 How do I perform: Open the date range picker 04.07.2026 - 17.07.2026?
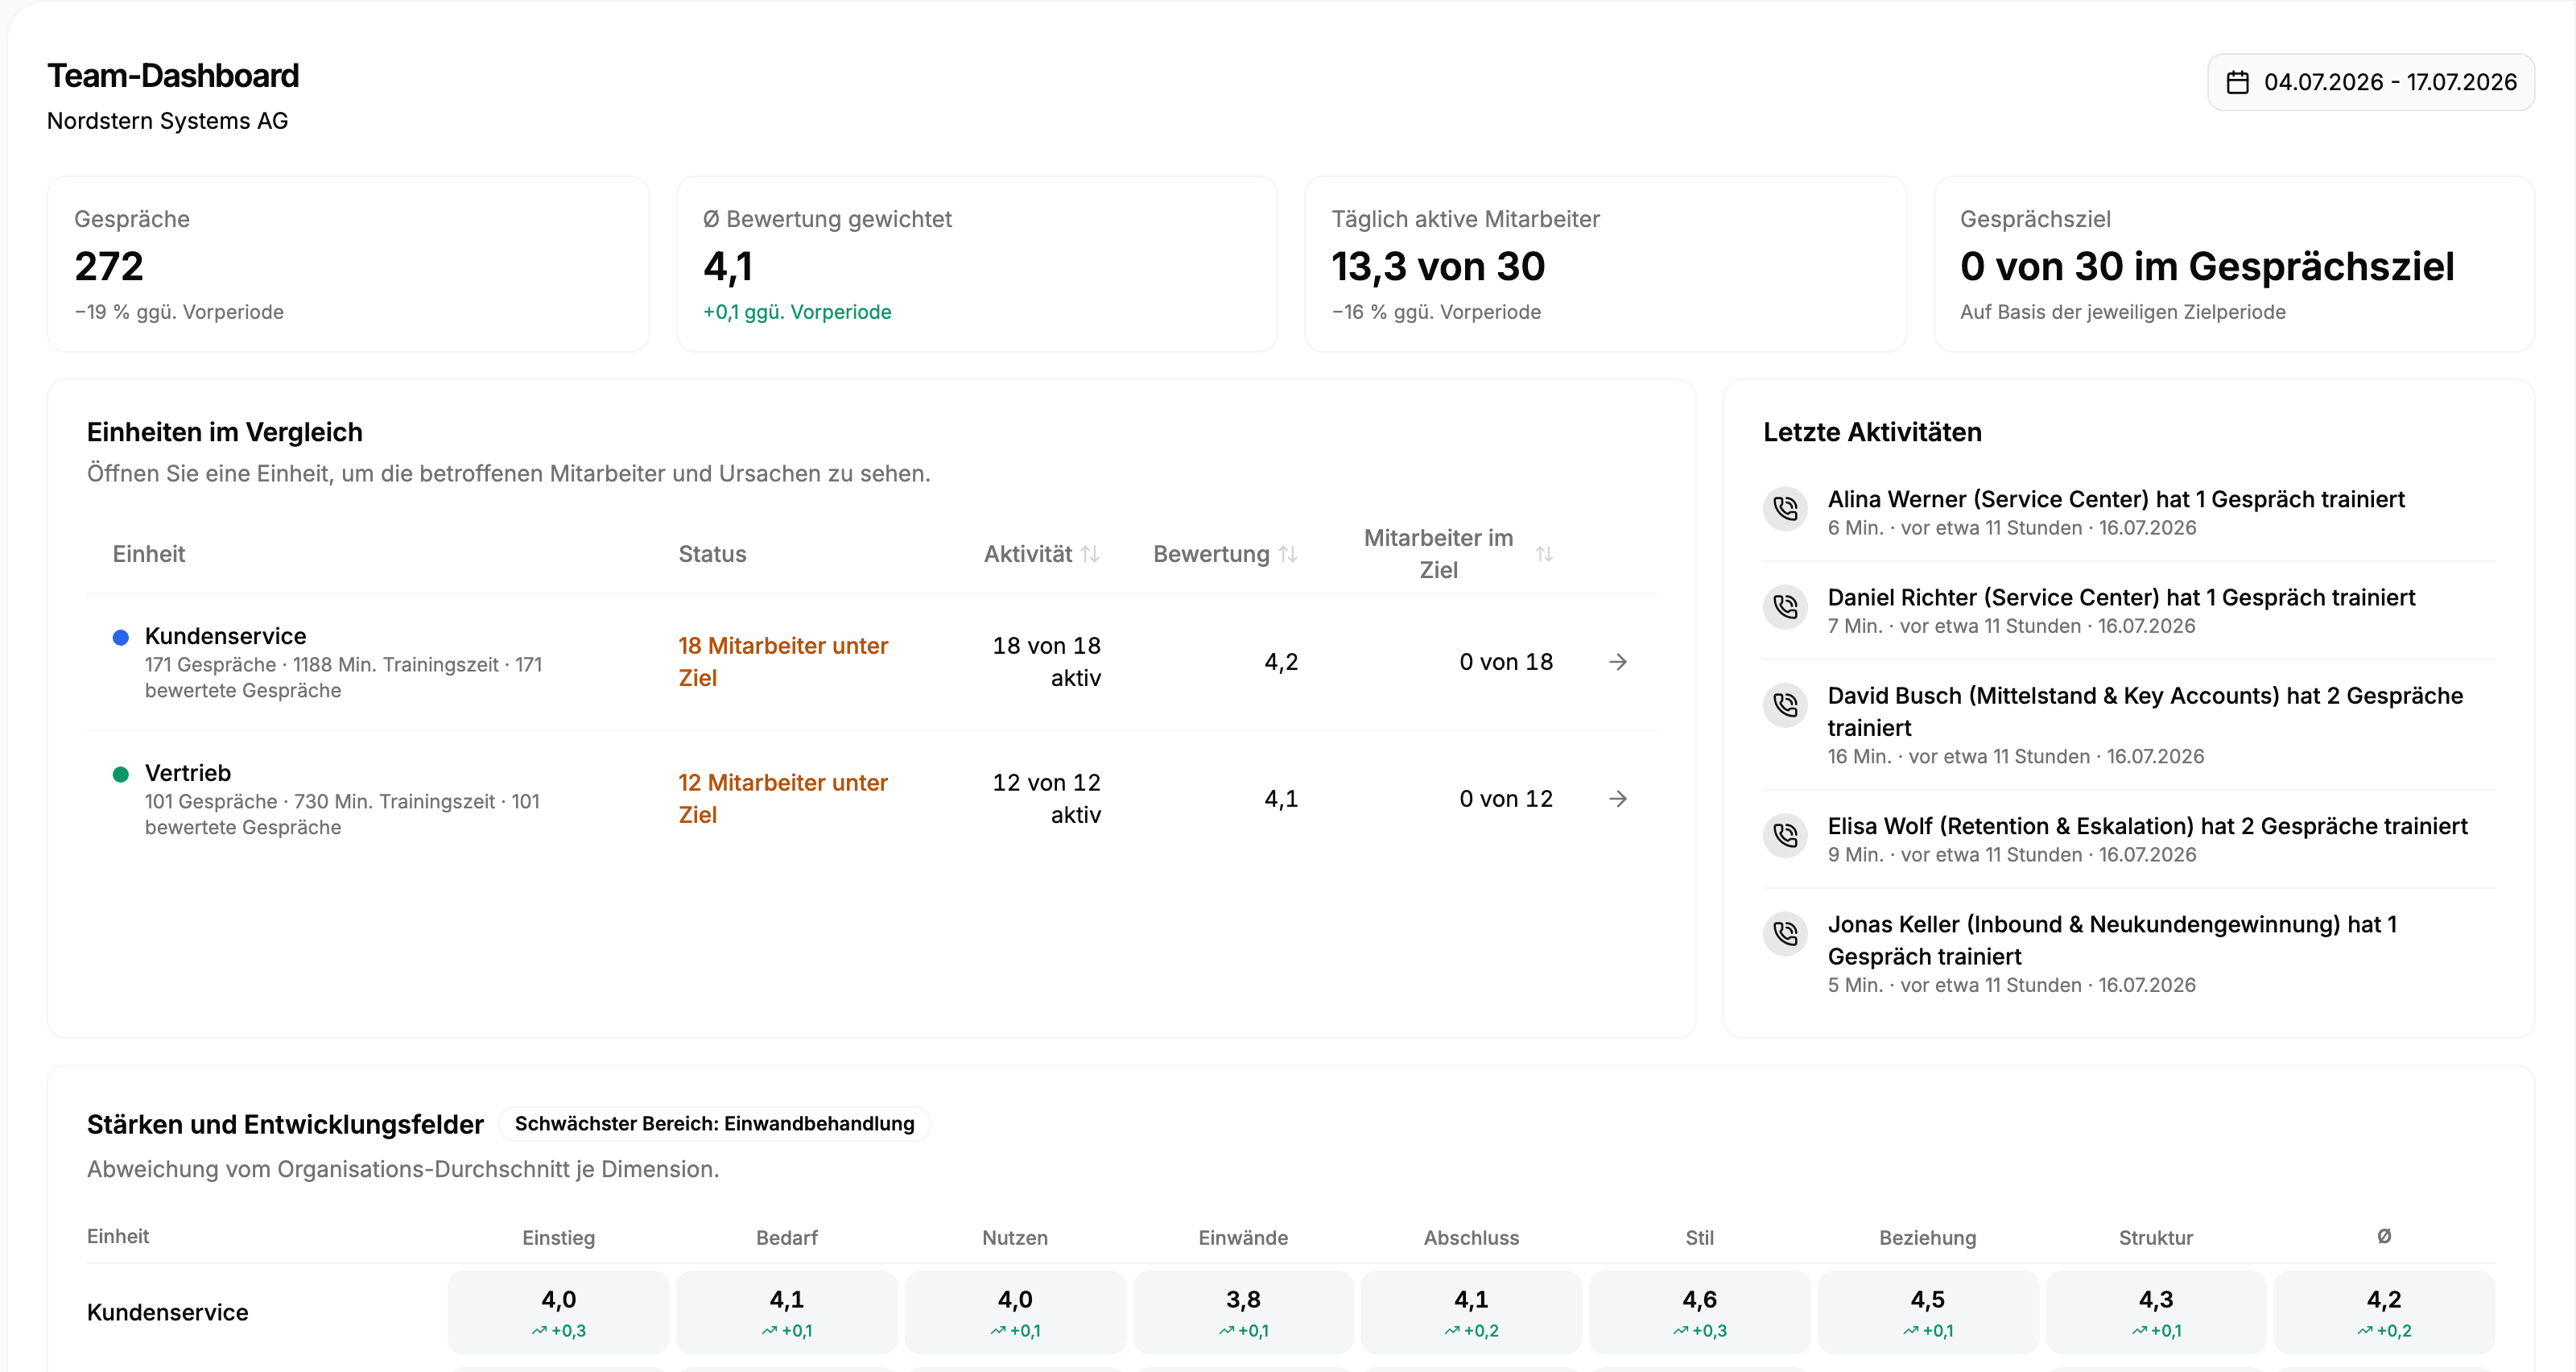(x=2370, y=82)
